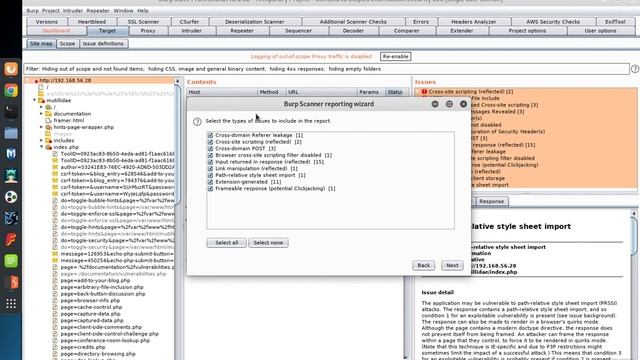Select page=browser-info.php tree entry
The image size is (640, 360).
(90, 300)
